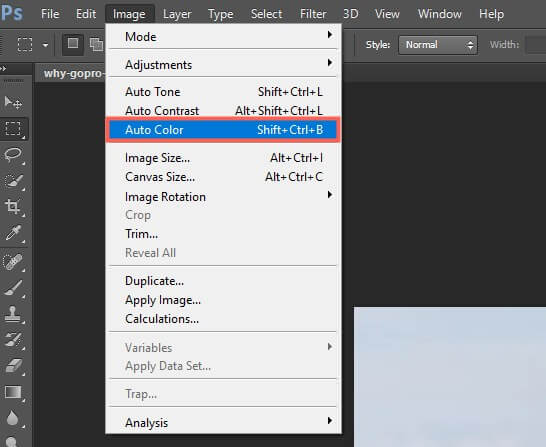Choose Add to Selection mode

pos(96,44)
